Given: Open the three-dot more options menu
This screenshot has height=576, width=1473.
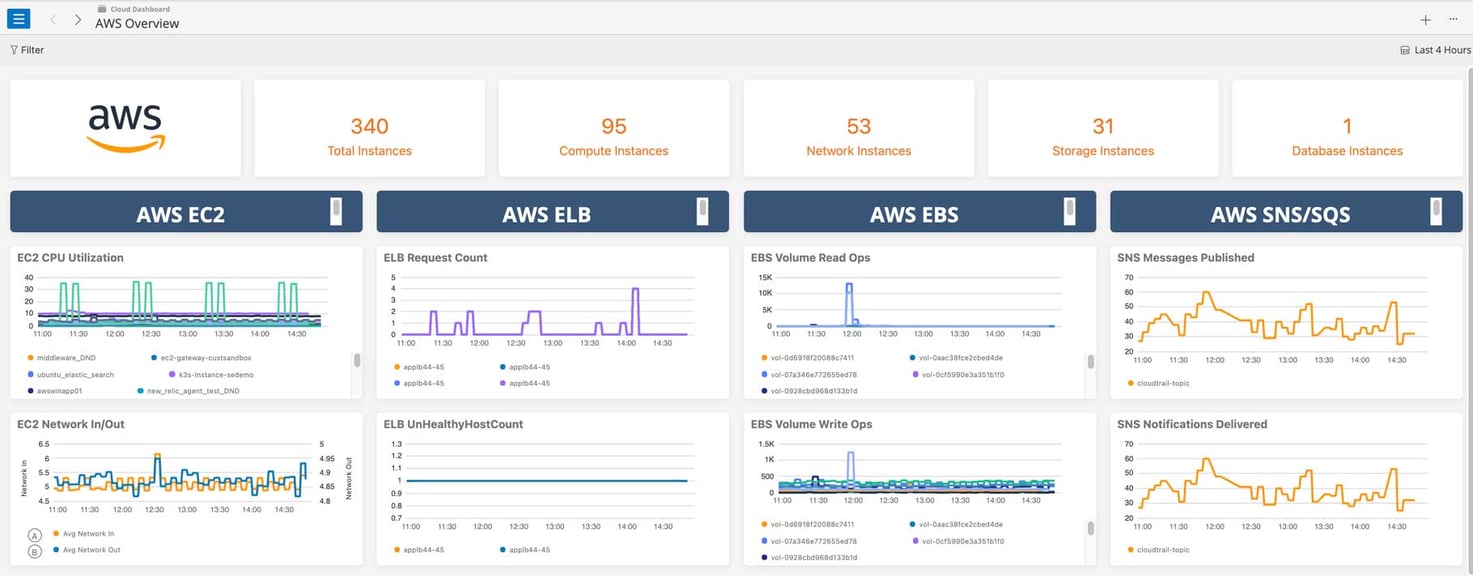Looking at the screenshot, I should [1452, 20].
